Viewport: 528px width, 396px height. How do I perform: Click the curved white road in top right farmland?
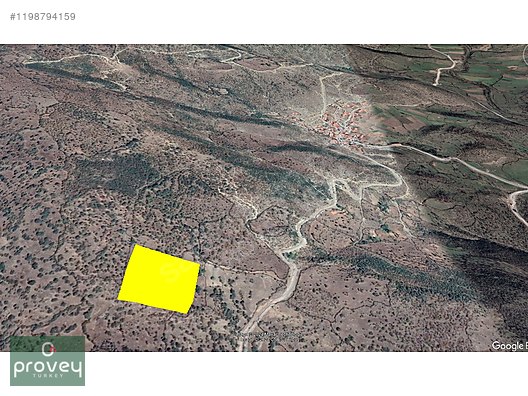point(444,65)
